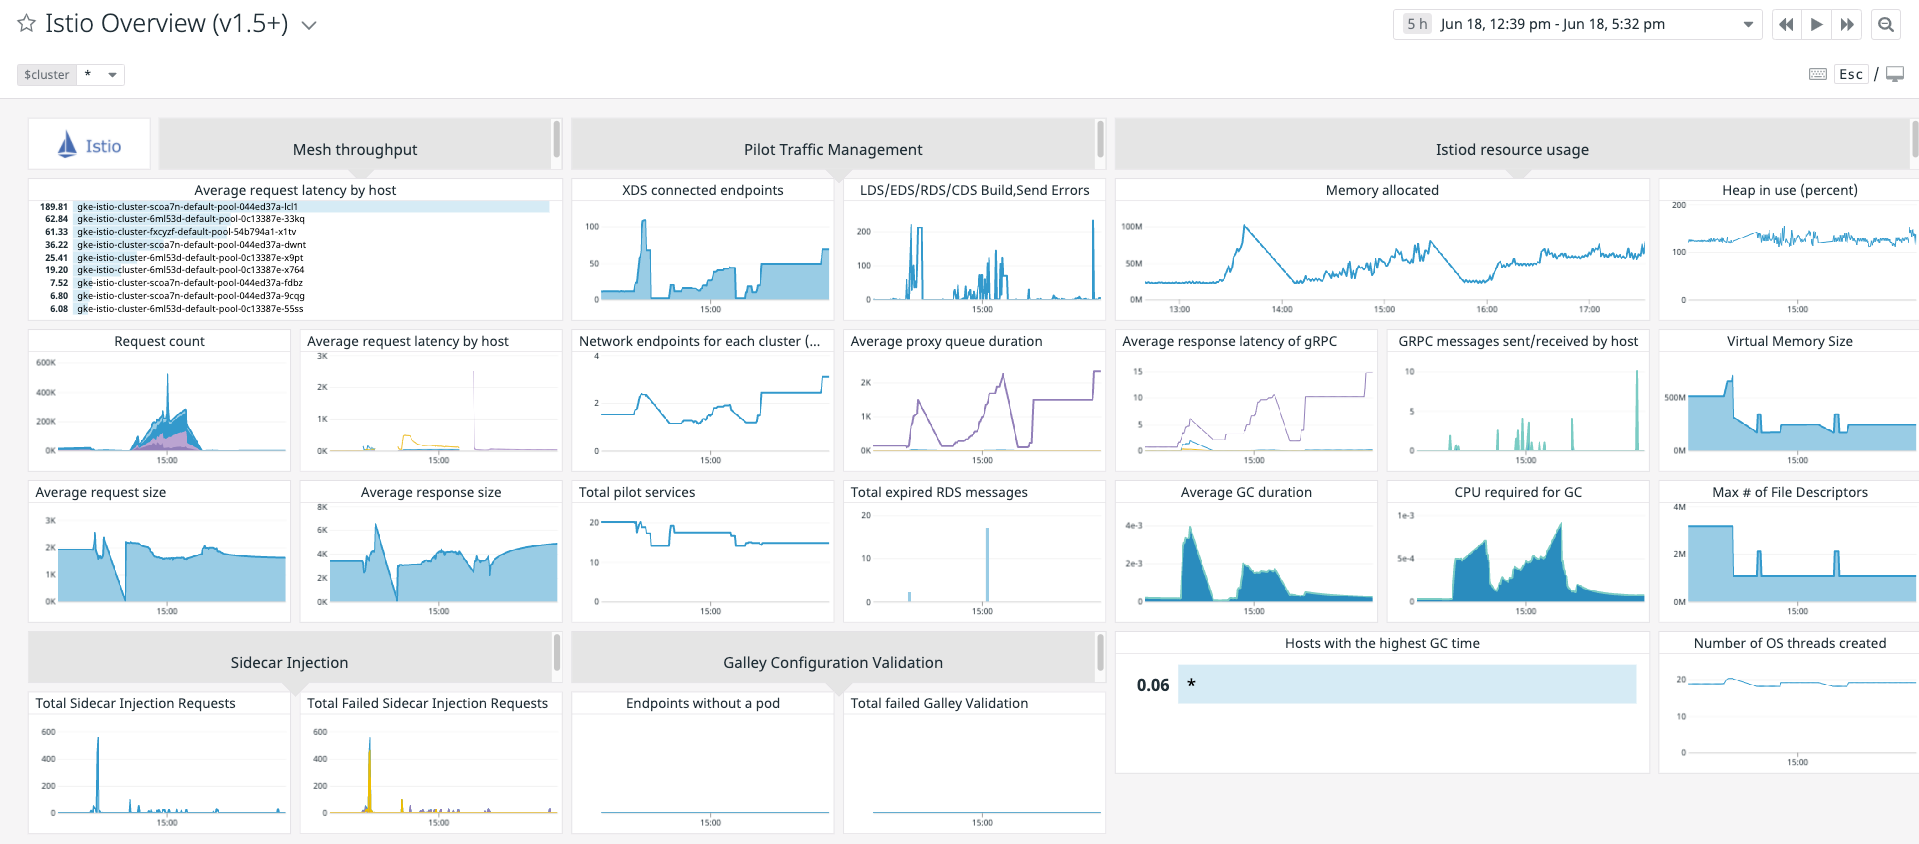Step the time frame backward
Image resolution: width=1919 pixels, height=844 pixels.
1786,25
